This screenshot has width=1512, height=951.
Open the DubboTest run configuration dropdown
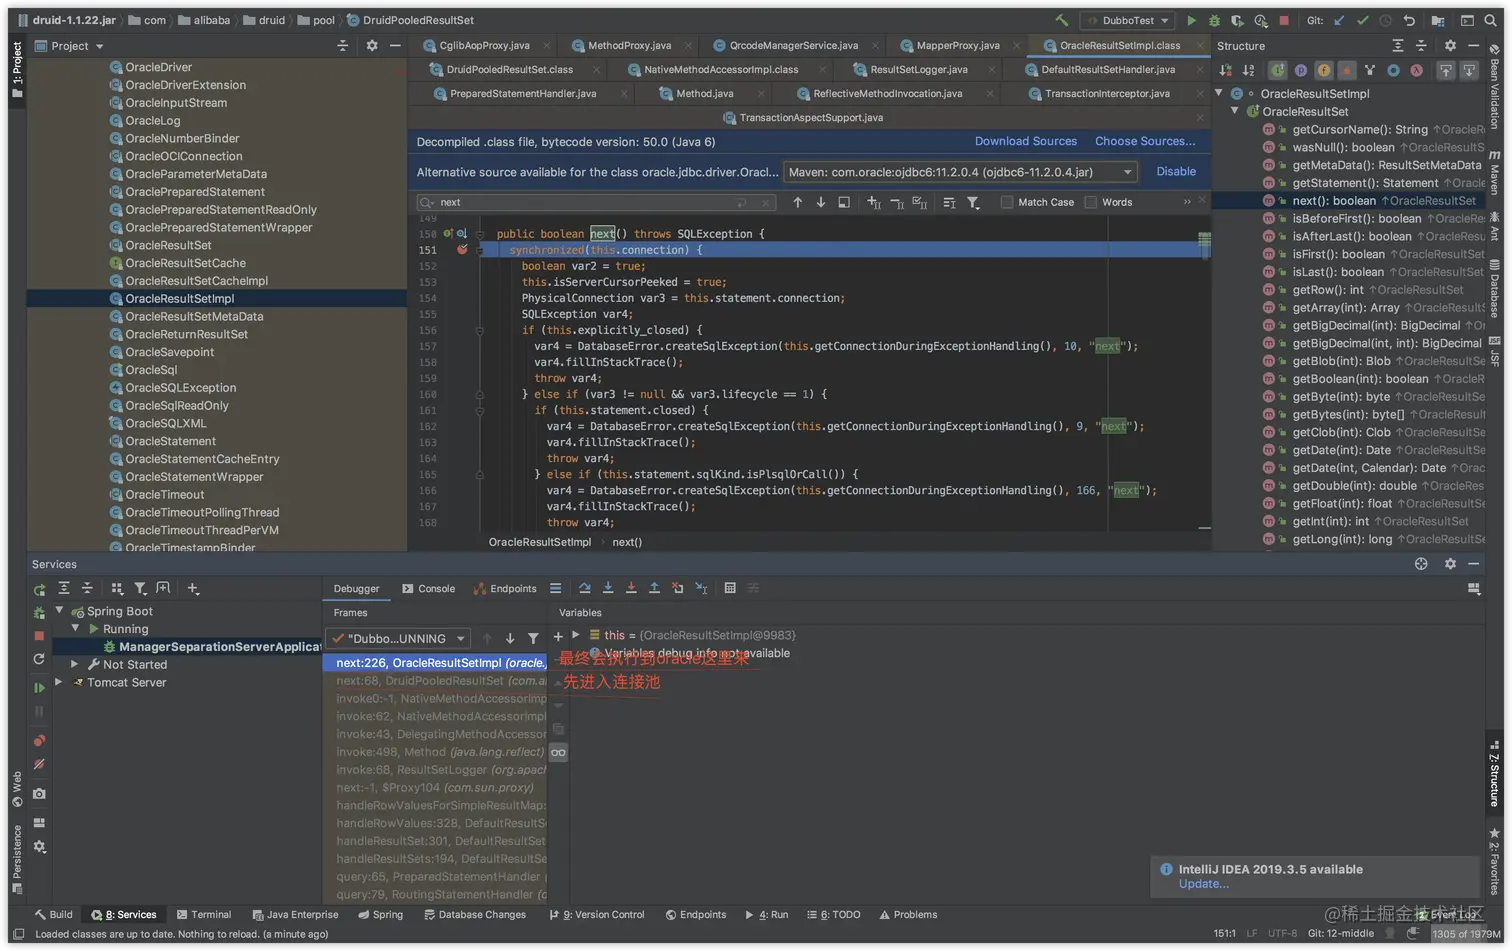1128,20
